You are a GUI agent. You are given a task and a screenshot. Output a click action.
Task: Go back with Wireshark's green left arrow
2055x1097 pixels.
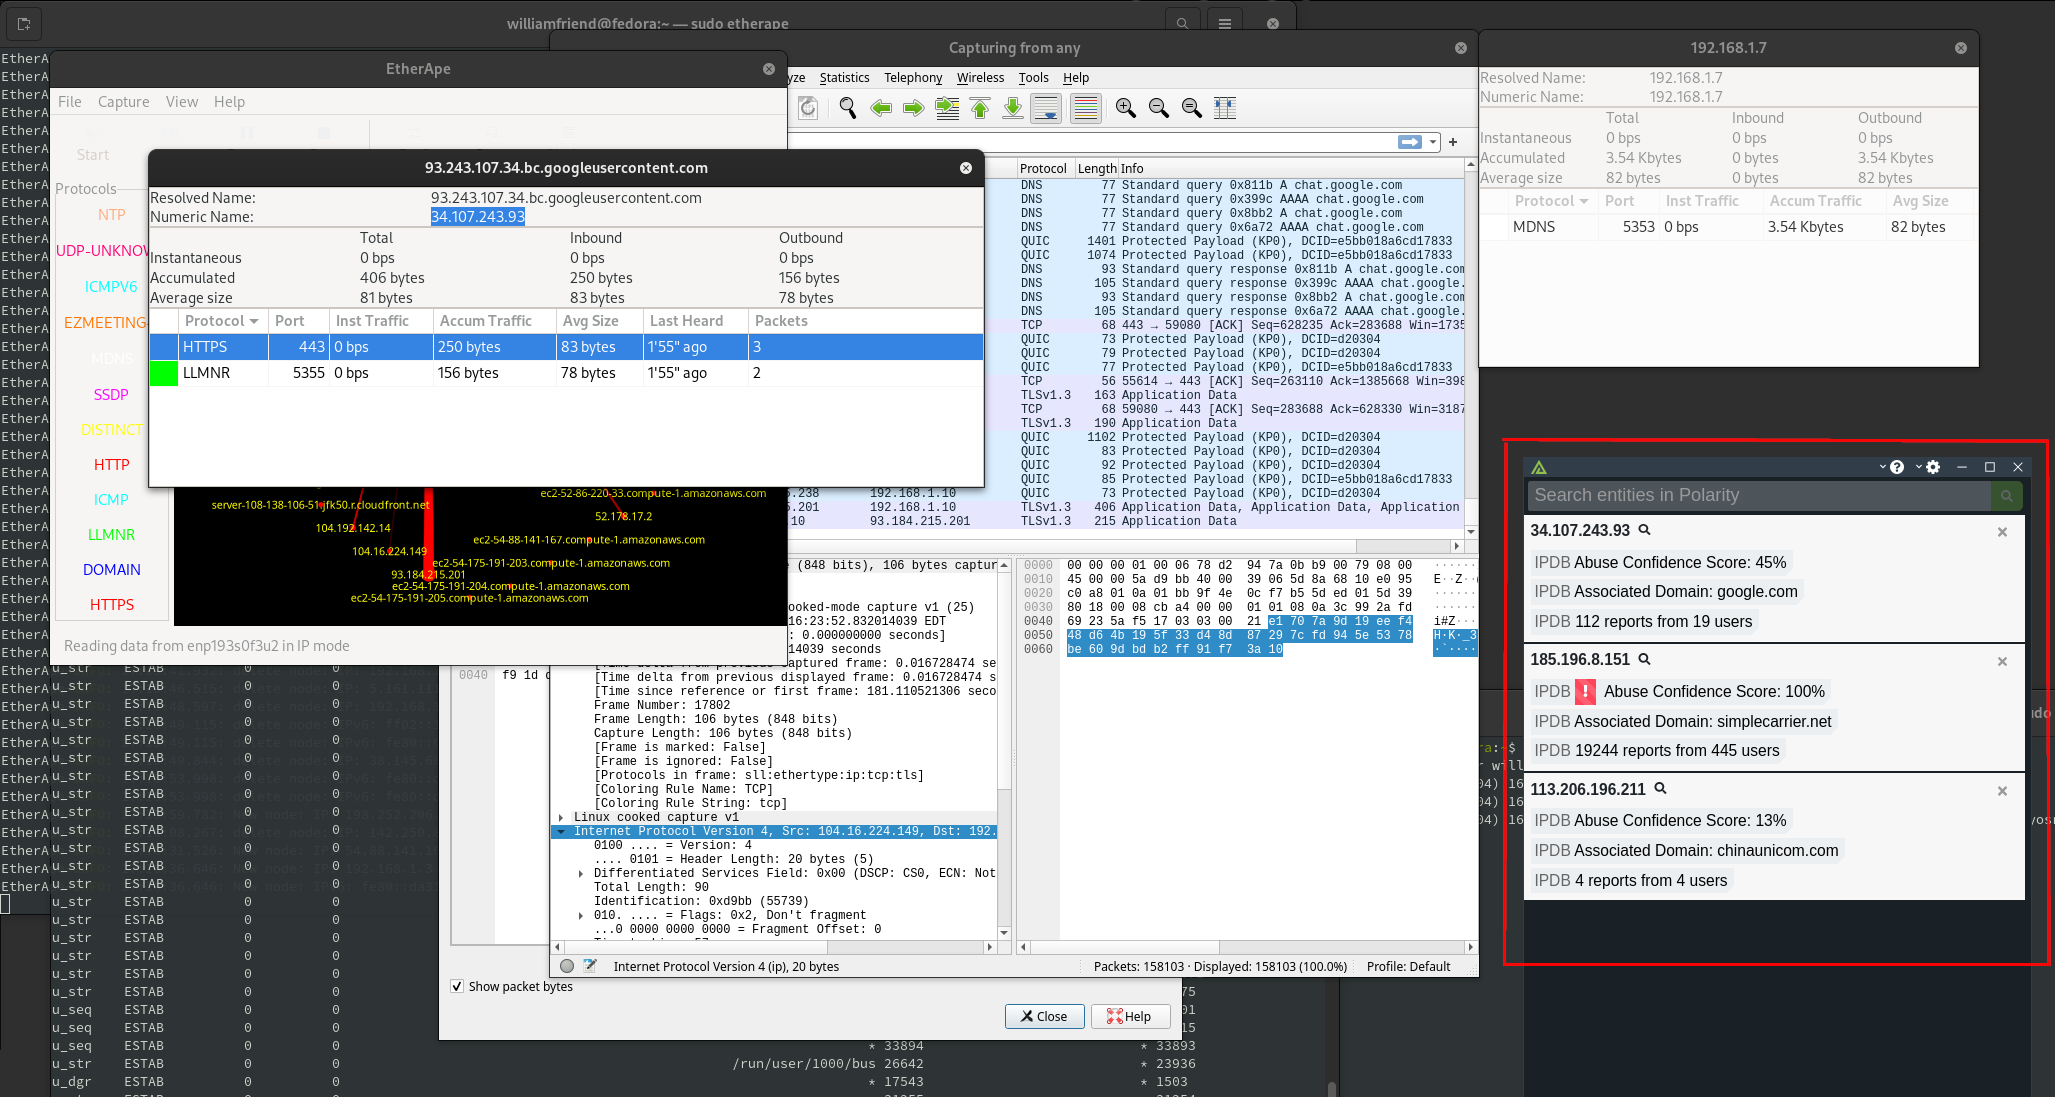coord(881,108)
